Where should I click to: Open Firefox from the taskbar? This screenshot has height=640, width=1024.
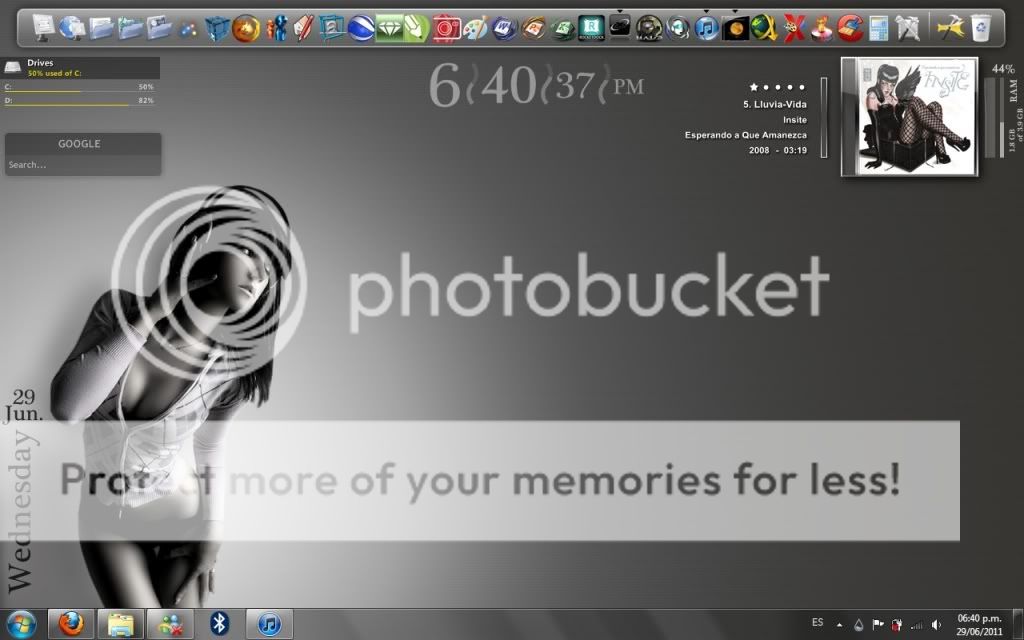point(71,624)
